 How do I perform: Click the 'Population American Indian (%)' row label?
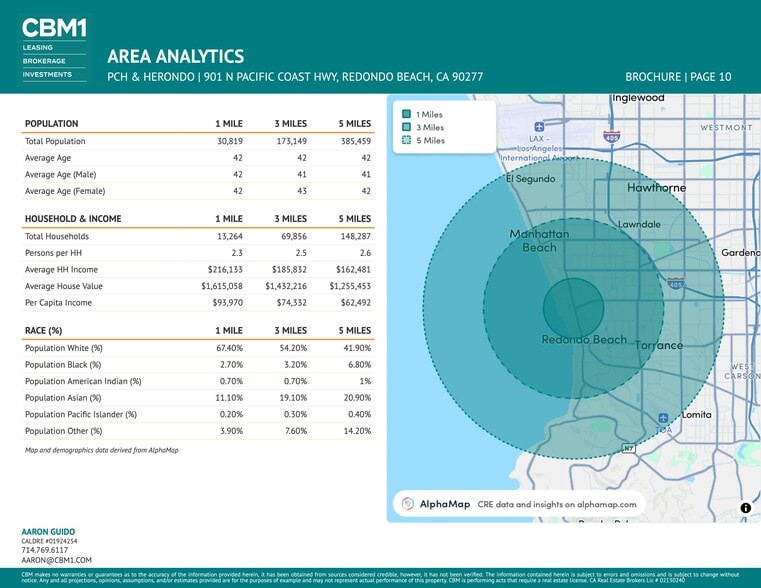(83, 381)
